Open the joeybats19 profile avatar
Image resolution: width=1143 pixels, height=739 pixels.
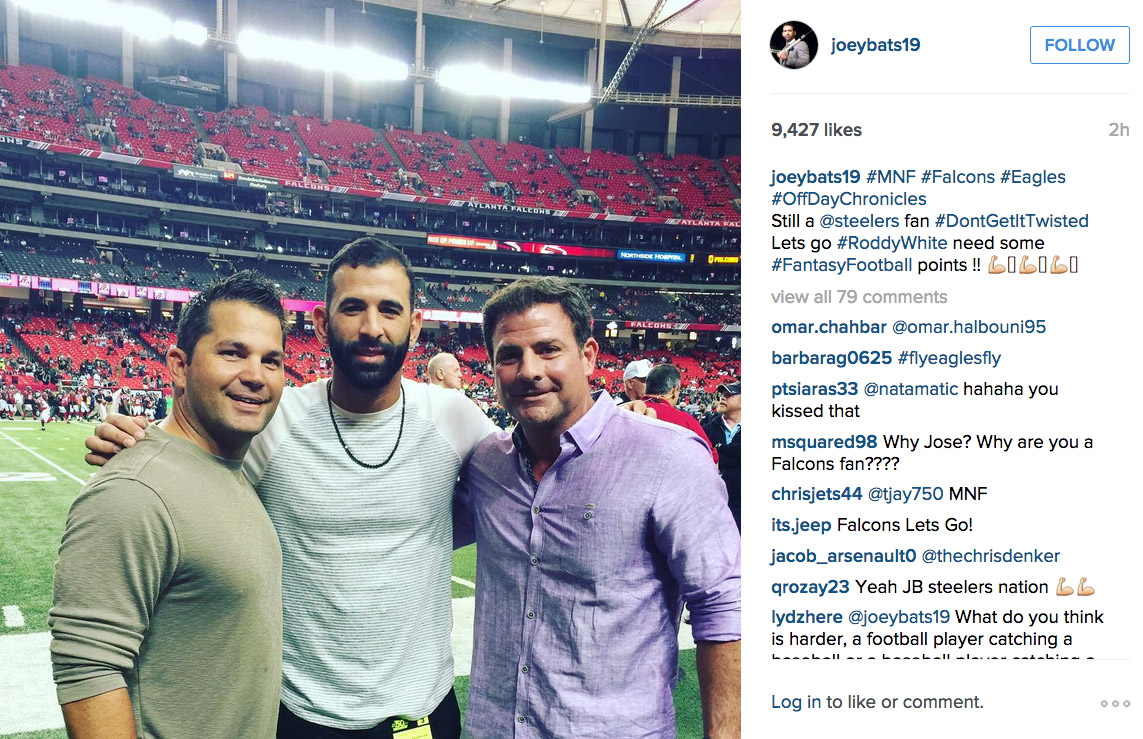click(x=794, y=45)
